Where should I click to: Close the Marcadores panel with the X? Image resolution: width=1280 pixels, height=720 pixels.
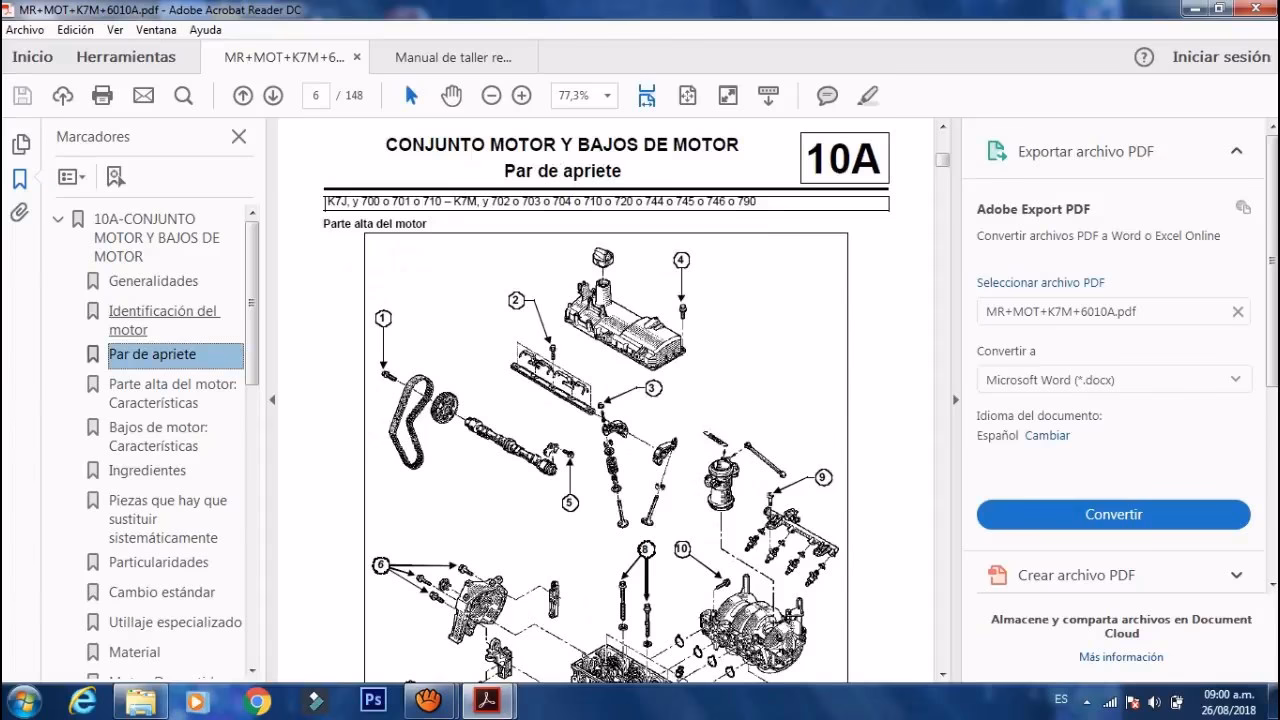(x=238, y=136)
